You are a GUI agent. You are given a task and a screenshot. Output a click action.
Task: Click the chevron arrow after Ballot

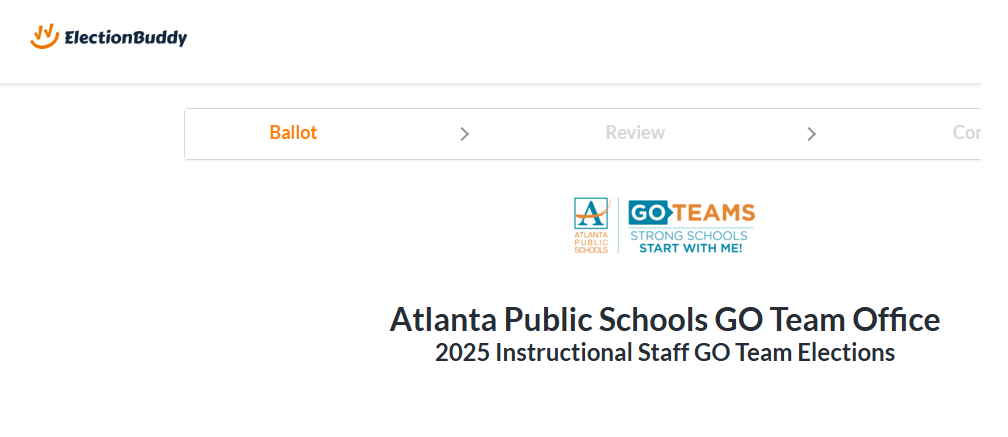(465, 134)
